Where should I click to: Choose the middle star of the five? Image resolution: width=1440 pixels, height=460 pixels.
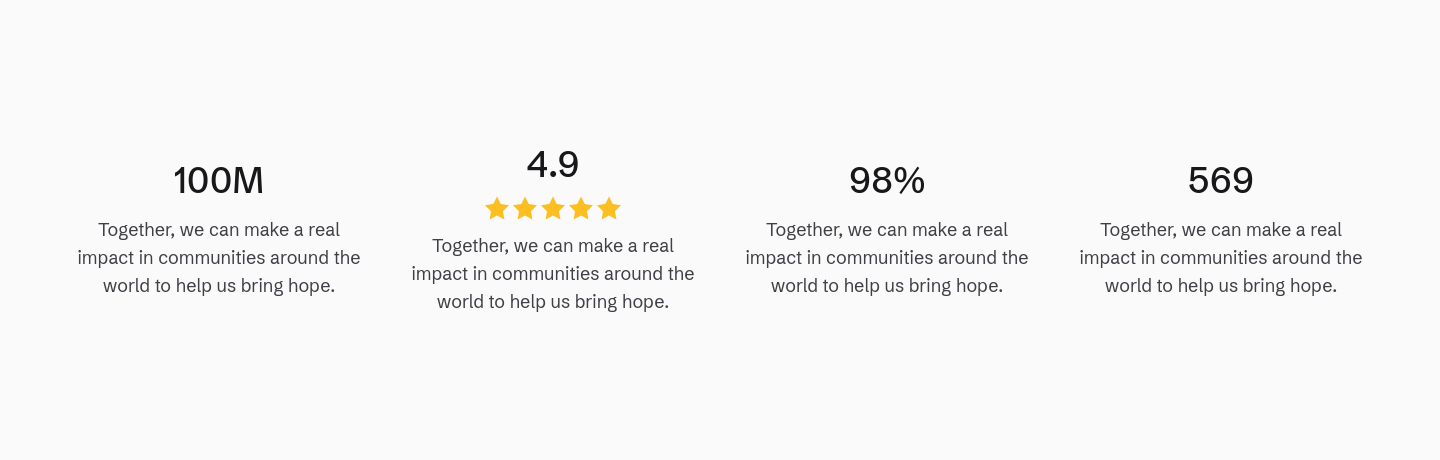point(553,208)
